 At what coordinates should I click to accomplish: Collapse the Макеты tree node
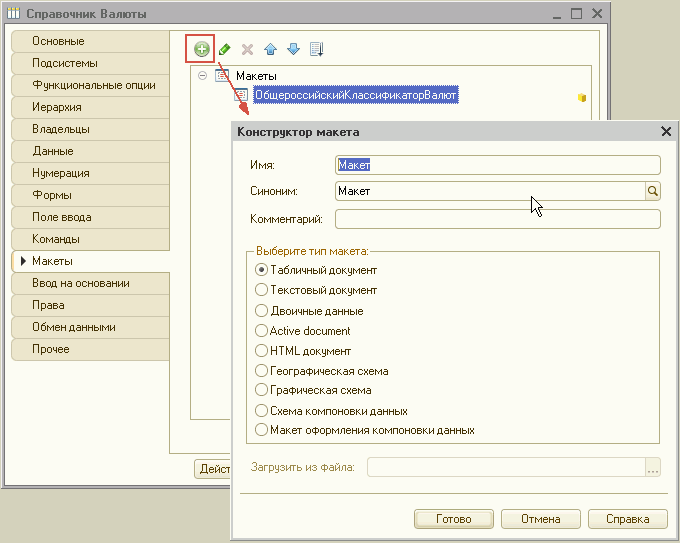202,75
